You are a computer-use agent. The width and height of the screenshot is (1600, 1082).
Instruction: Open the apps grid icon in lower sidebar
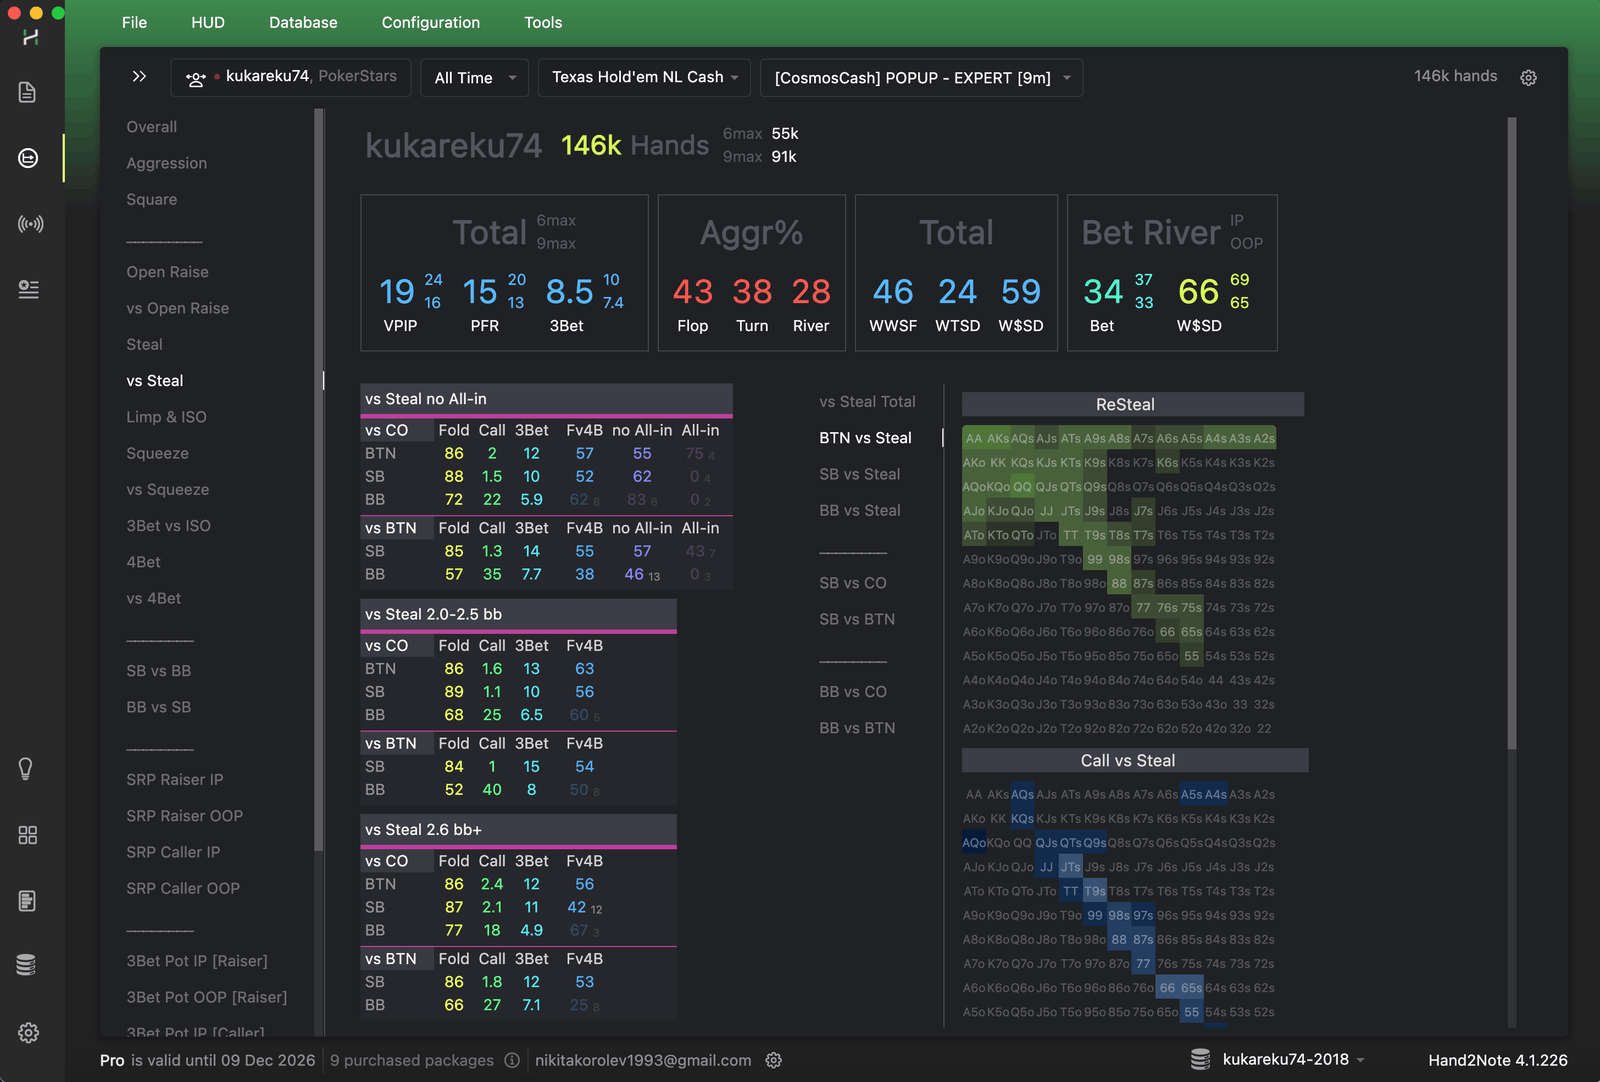27,835
